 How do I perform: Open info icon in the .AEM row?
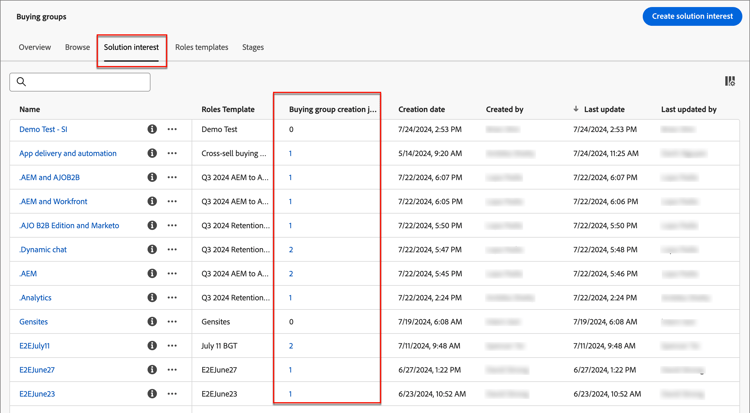[152, 273]
